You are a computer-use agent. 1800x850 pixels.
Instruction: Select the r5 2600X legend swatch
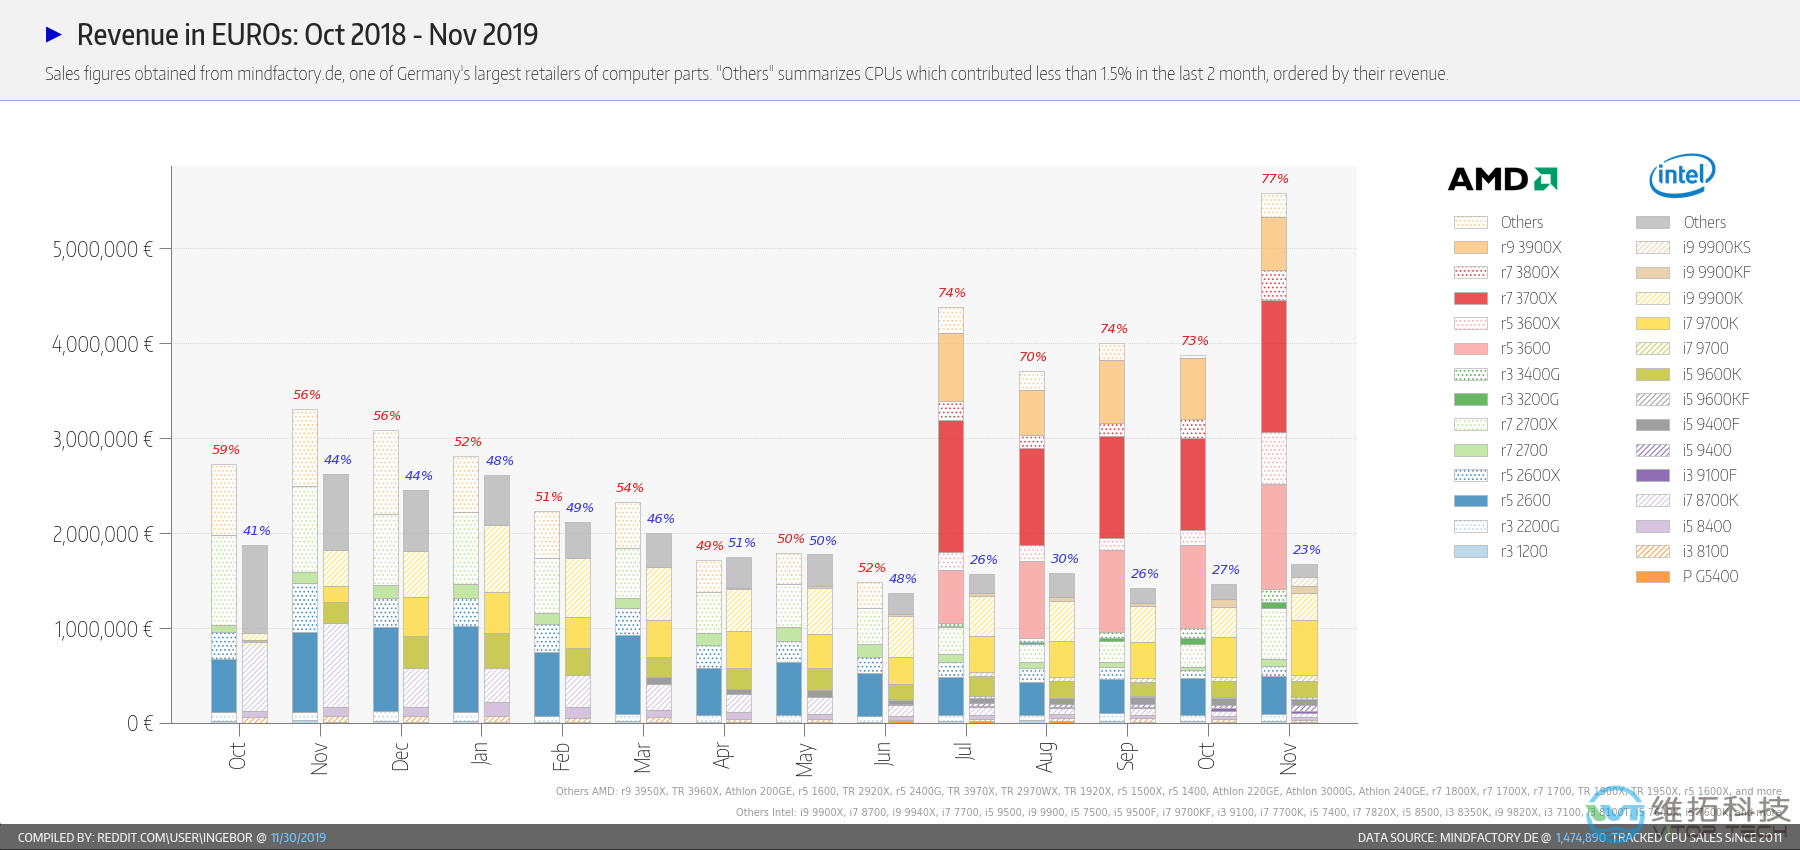coord(1471,475)
